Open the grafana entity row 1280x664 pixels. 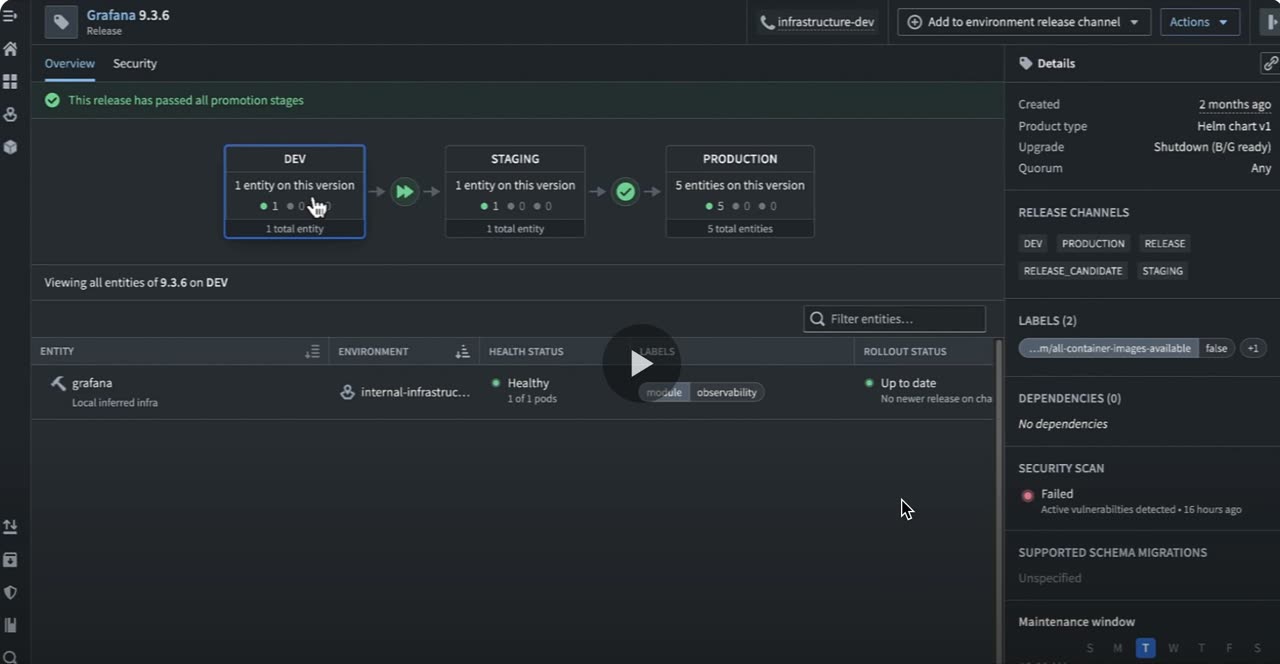(512, 392)
